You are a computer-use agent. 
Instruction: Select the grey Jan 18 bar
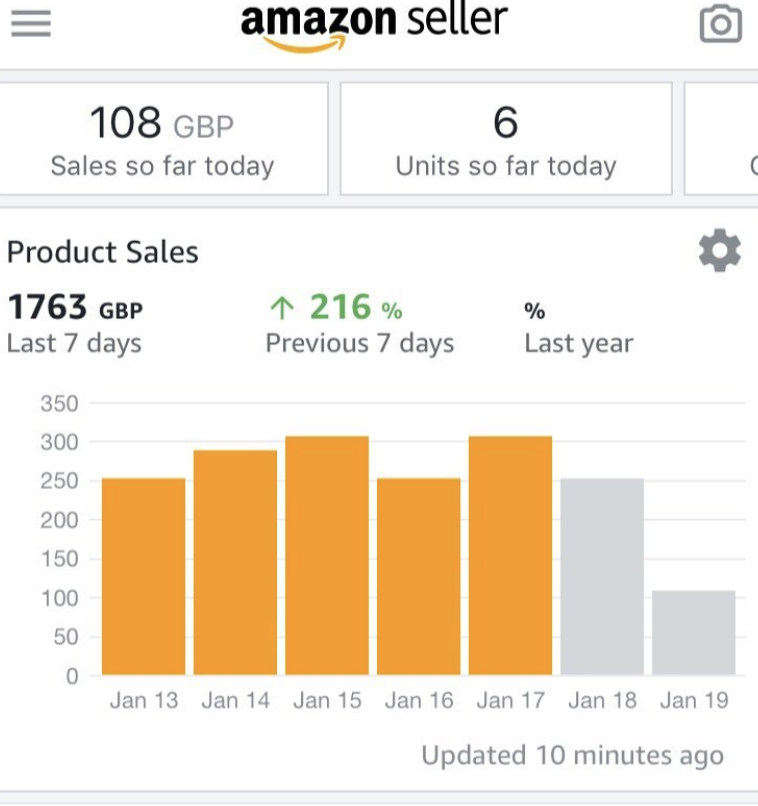(602, 576)
